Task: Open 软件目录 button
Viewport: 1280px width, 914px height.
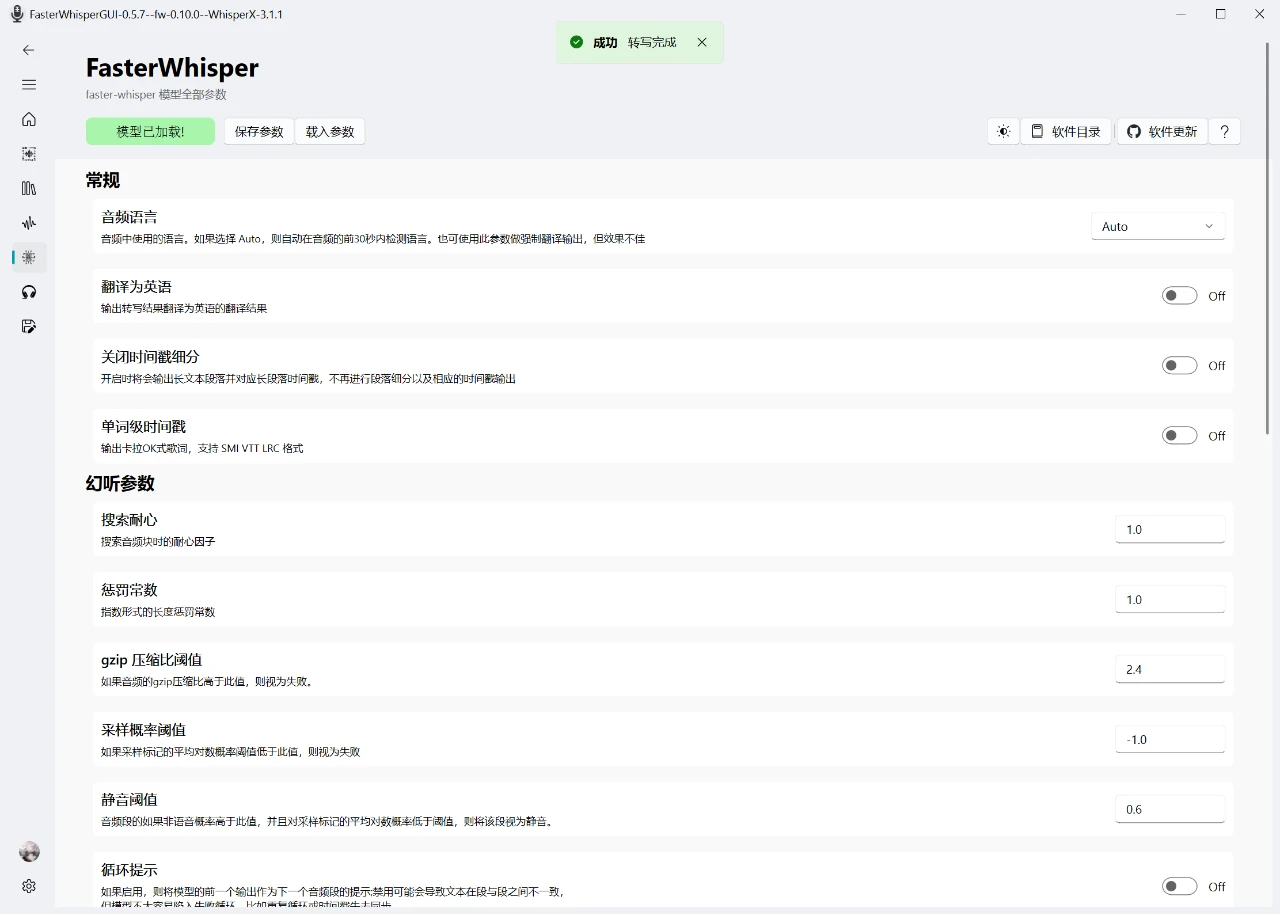Action: point(1066,131)
